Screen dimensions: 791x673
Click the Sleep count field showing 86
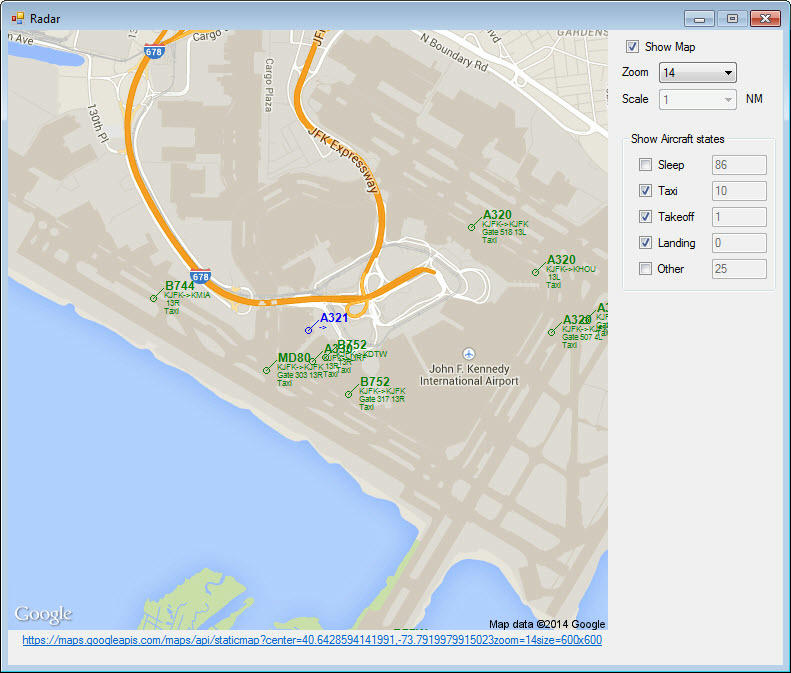[x=739, y=165]
